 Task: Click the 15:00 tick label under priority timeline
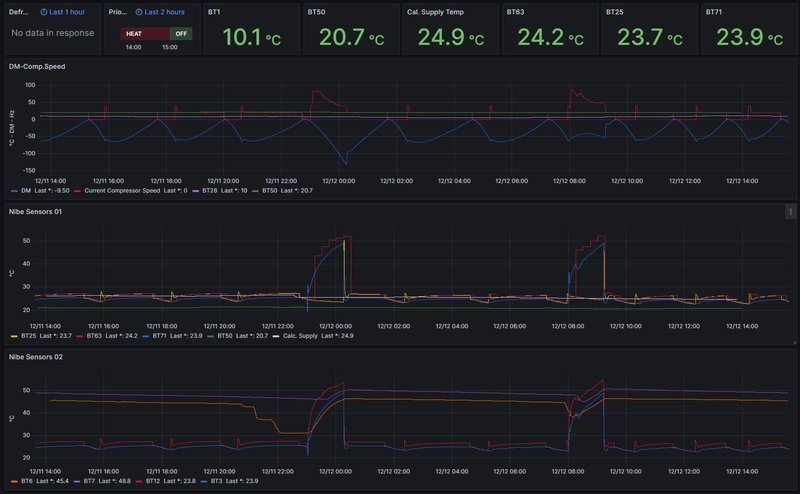click(170, 47)
